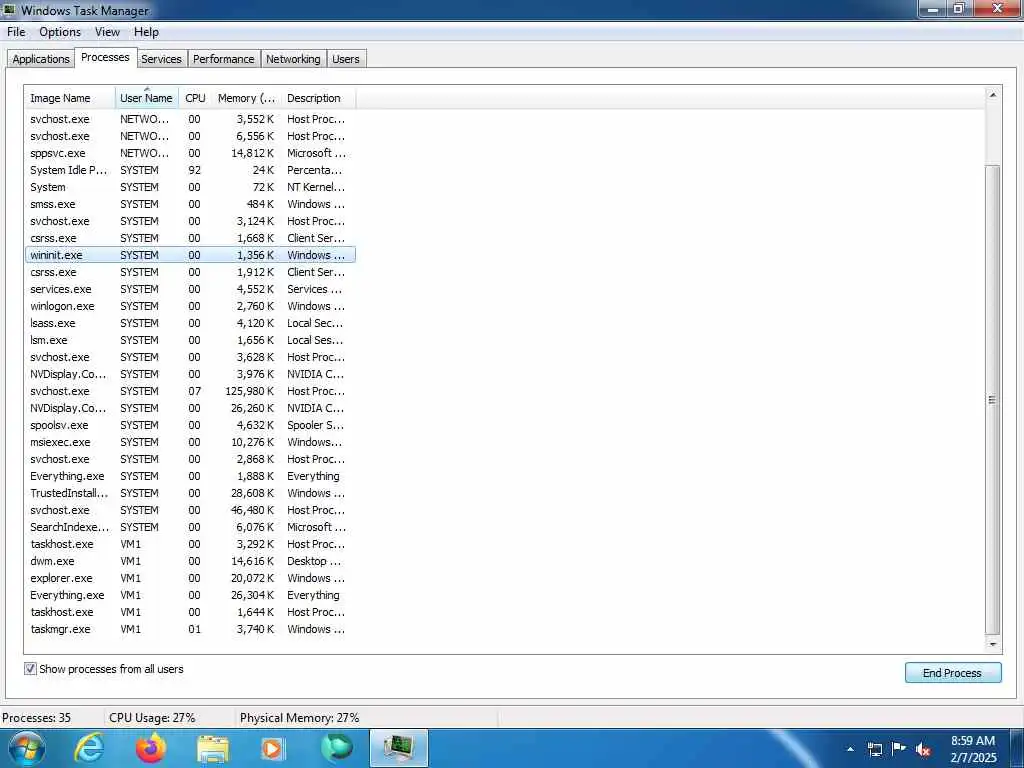
Task: Open Windows Explorer folder icon in taskbar
Action: coord(213,748)
